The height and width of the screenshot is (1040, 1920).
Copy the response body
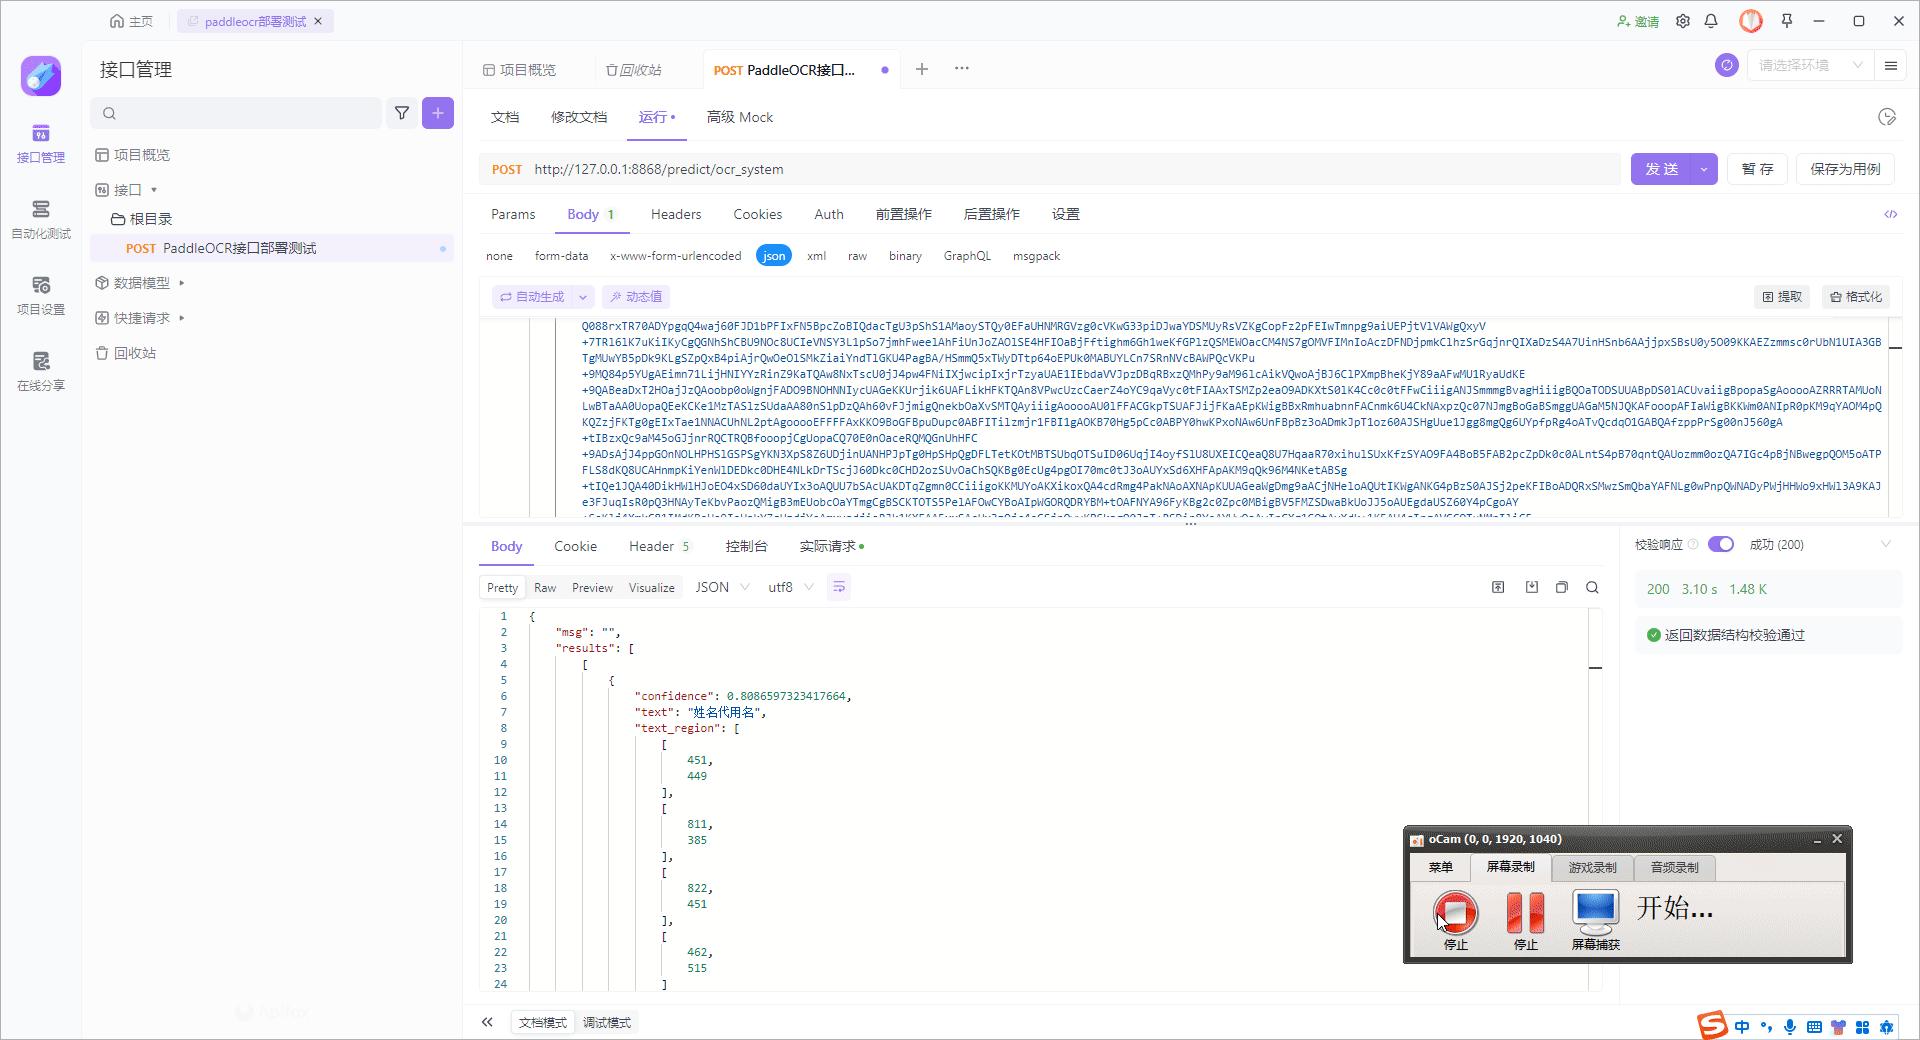(1562, 587)
